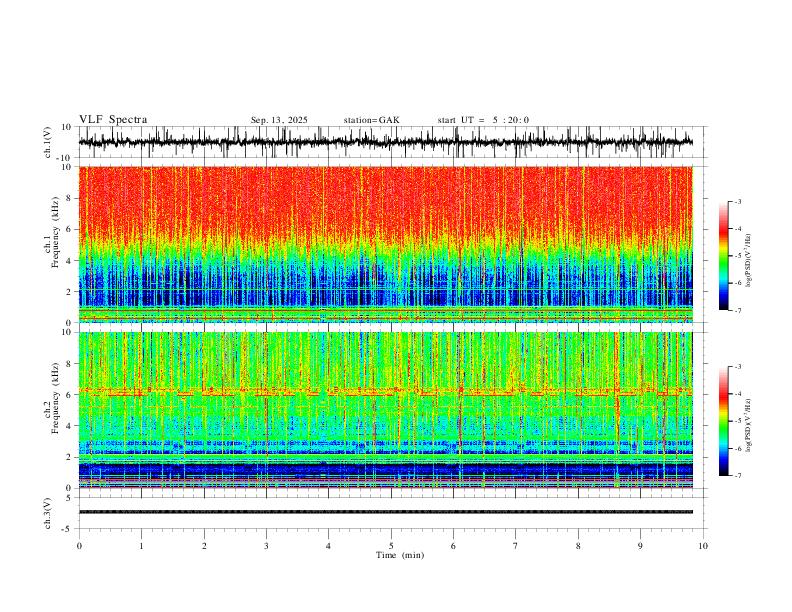Click the "5" tick on the ch.3(V) axis
This screenshot has width=792, height=612.
[x=69, y=498]
